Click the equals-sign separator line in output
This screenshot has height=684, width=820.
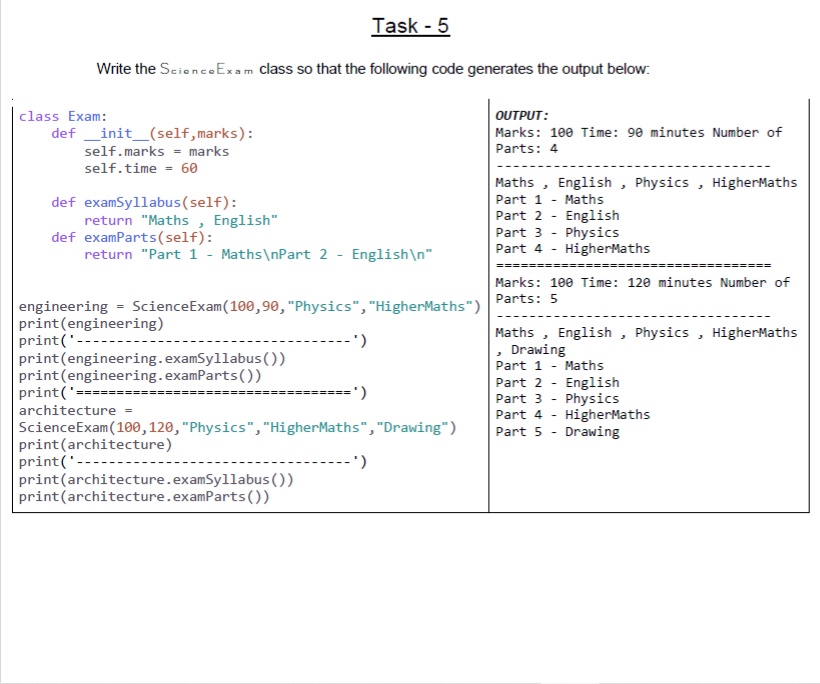click(x=633, y=265)
